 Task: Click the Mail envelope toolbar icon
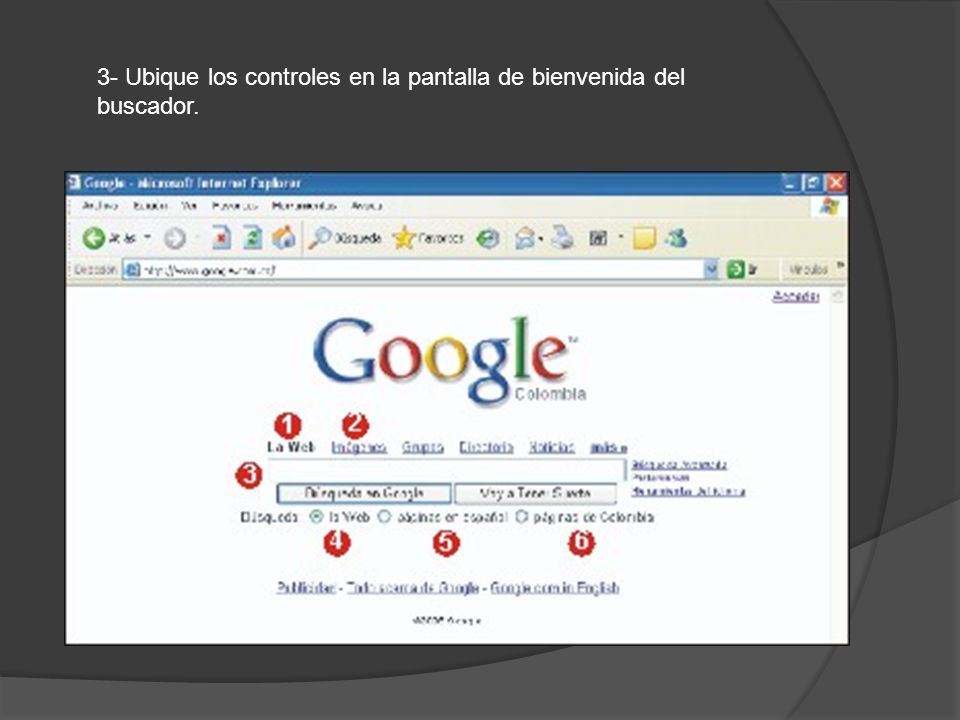pyautogui.click(x=525, y=238)
